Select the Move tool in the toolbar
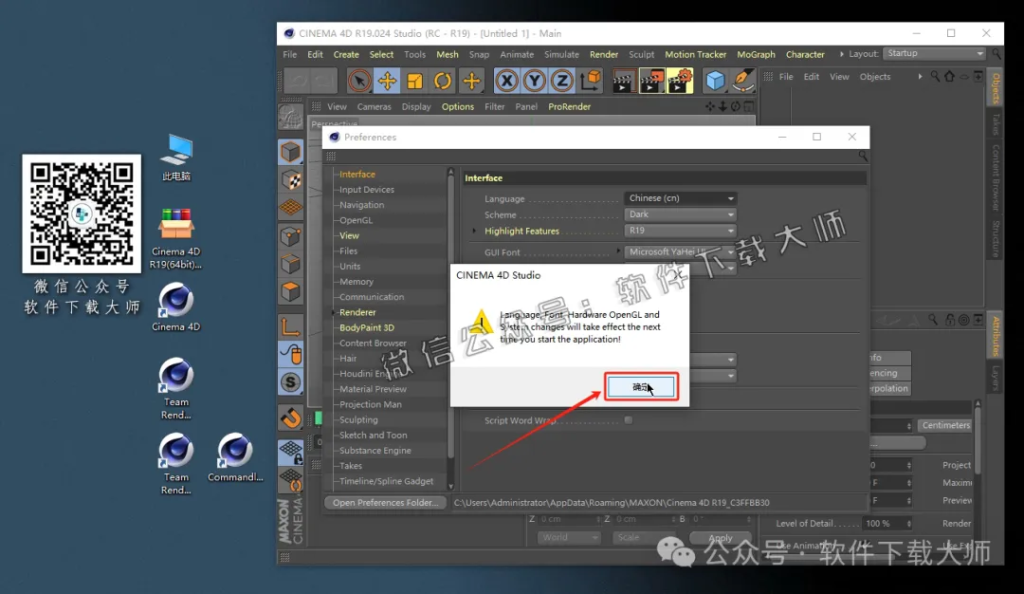The width and height of the screenshot is (1024, 594). (387, 81)
